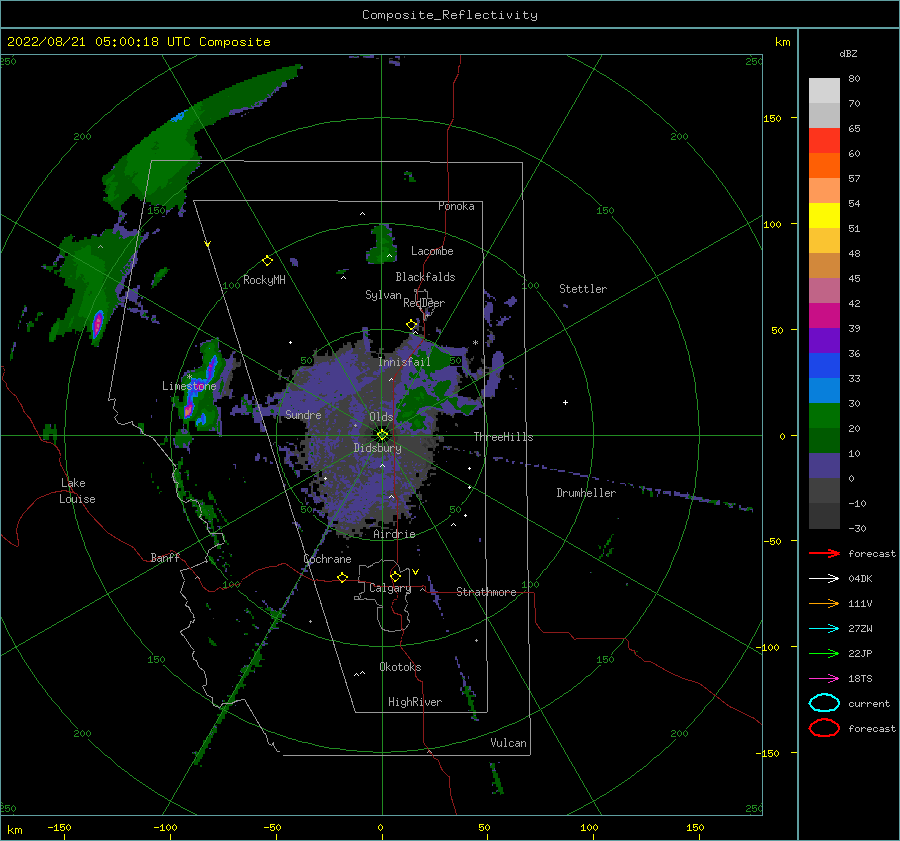The width and height of the screenshot is (900, 841).
Task: Click the yellow 54 dBZ color swatch
Action: coord(824,215)
